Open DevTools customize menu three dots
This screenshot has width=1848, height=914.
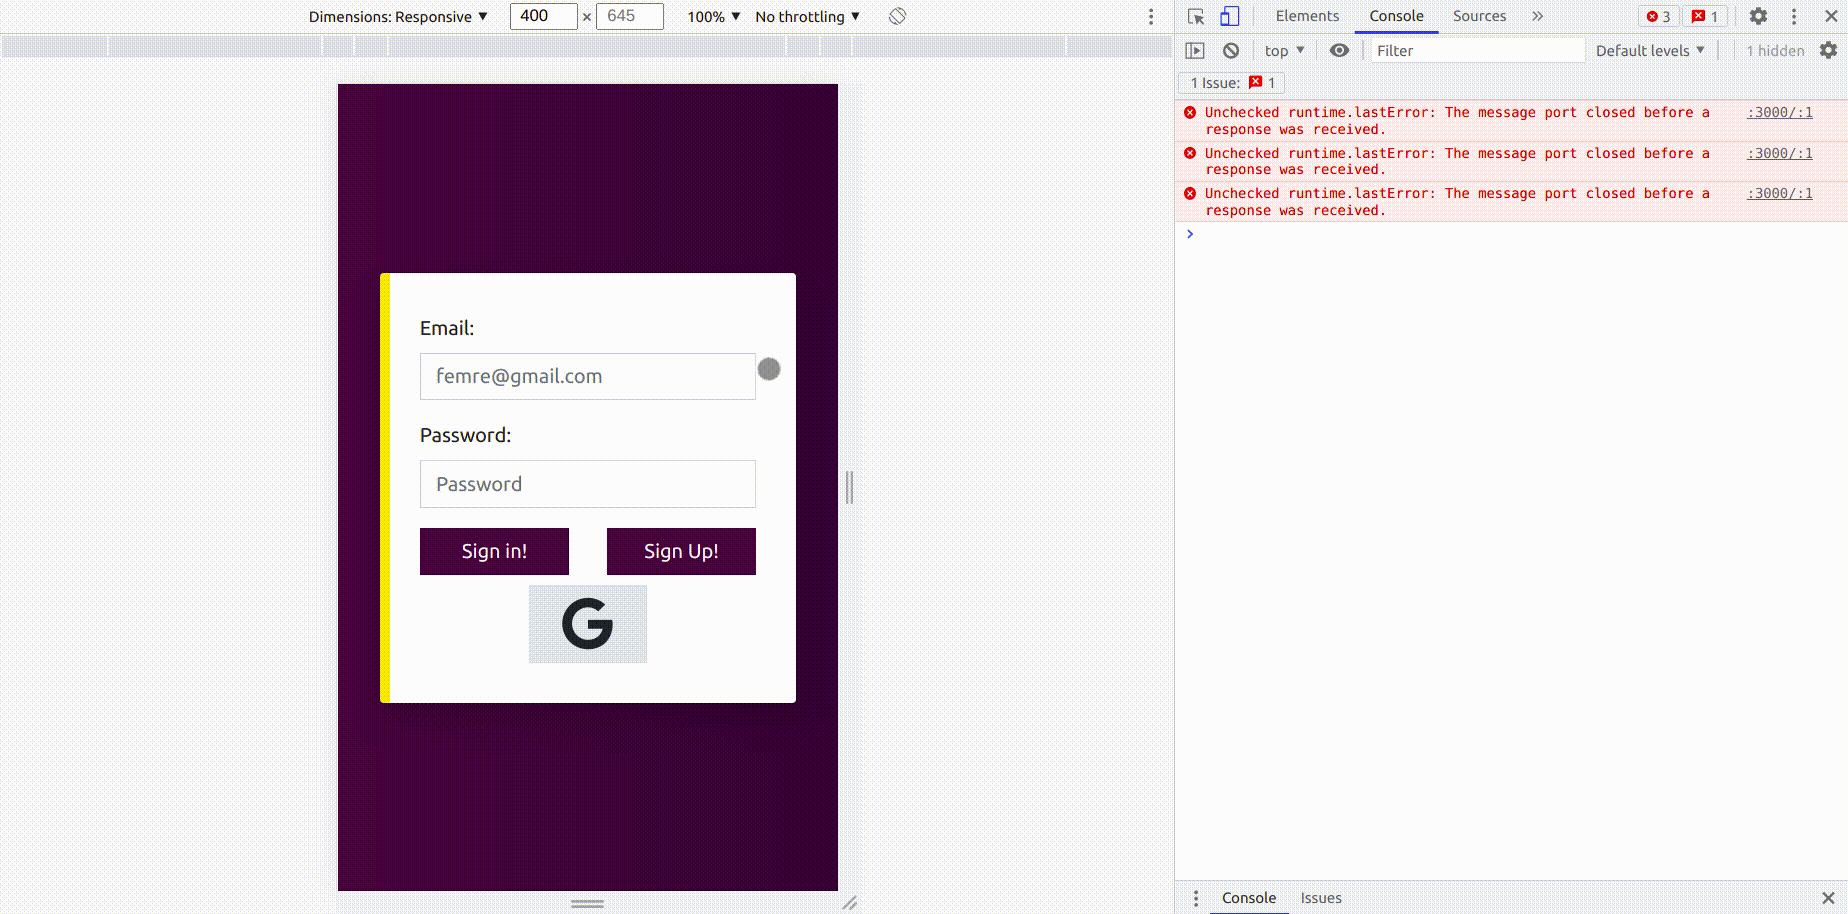1794,16
